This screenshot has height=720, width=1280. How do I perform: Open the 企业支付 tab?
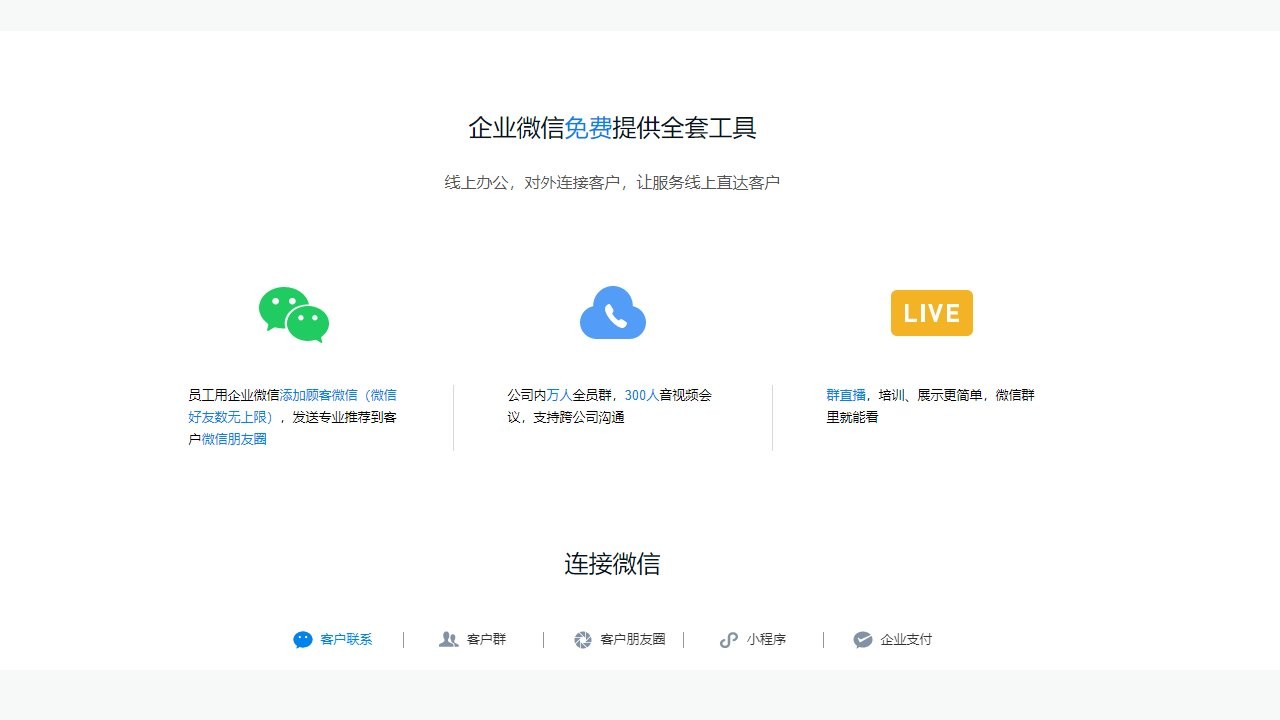[x=905, y=639]
